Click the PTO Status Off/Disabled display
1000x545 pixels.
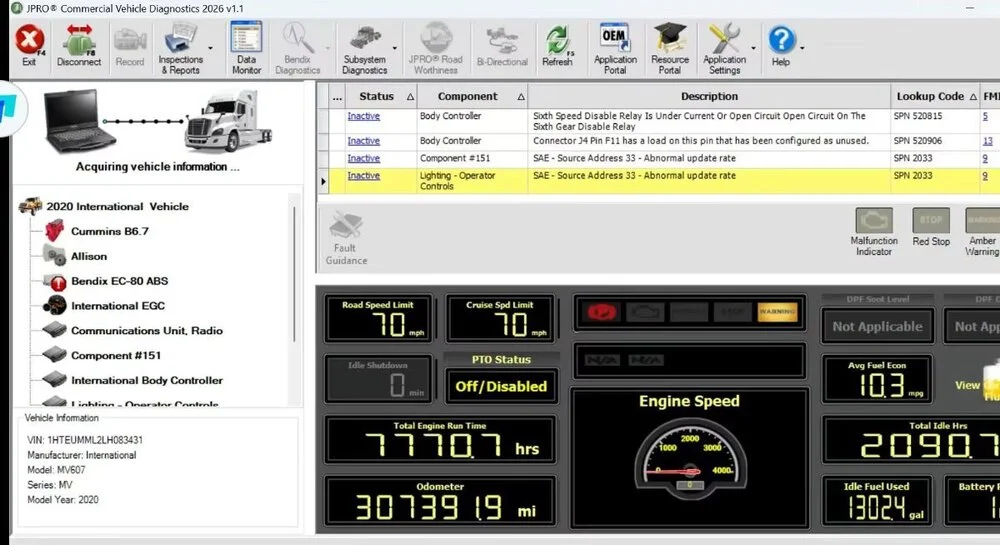click(501, 386)
